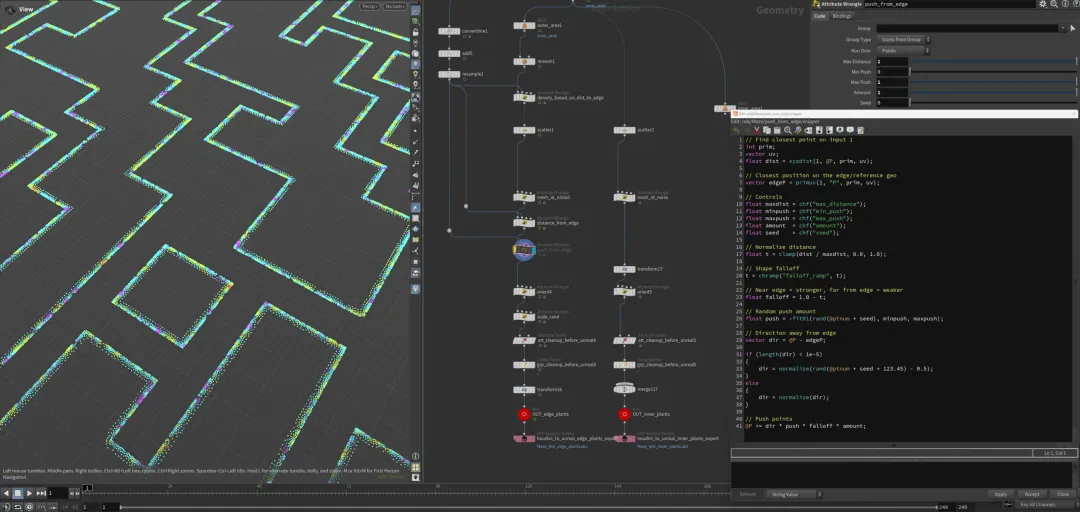The width and height of the screenshot is (1080, 512).
Task: Click the Attribute Wrangle node type icon
Action: [817, 4]
